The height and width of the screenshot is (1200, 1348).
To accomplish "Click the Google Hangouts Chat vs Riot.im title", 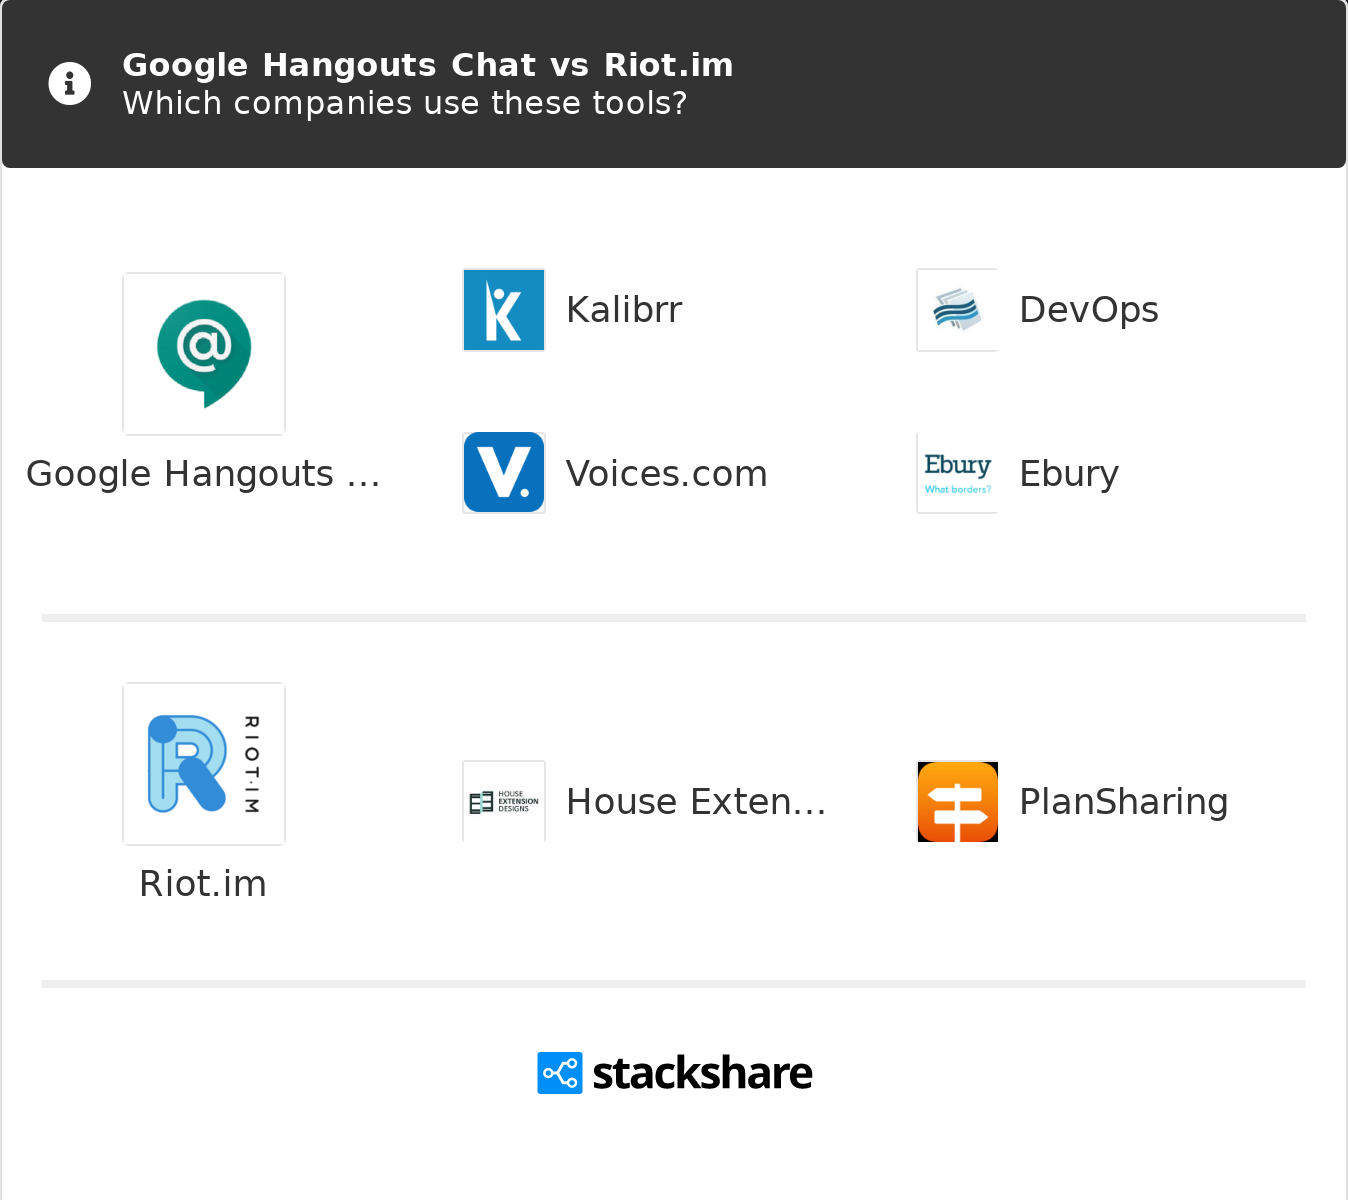I will click(x=428, y=65).
